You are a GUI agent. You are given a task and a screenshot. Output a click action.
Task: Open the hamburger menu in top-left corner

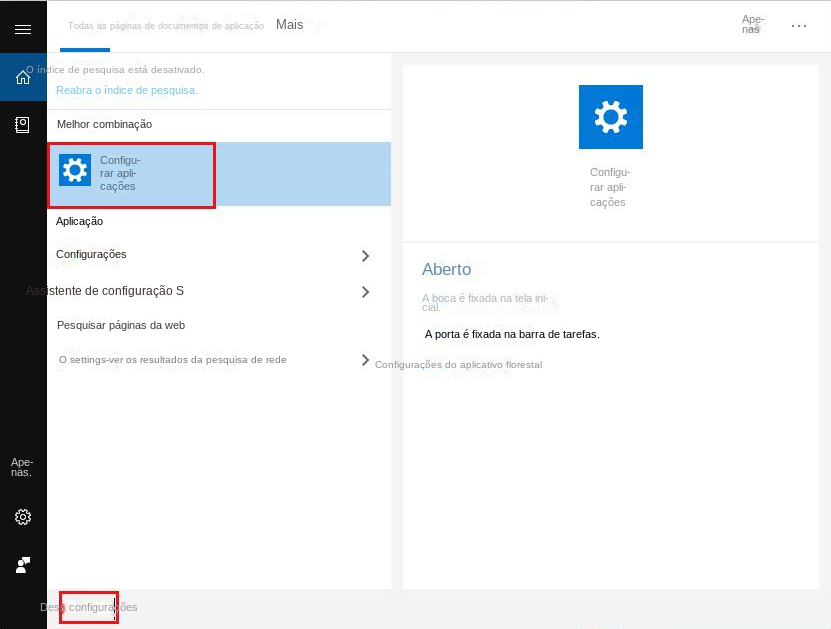coord(22,28)
